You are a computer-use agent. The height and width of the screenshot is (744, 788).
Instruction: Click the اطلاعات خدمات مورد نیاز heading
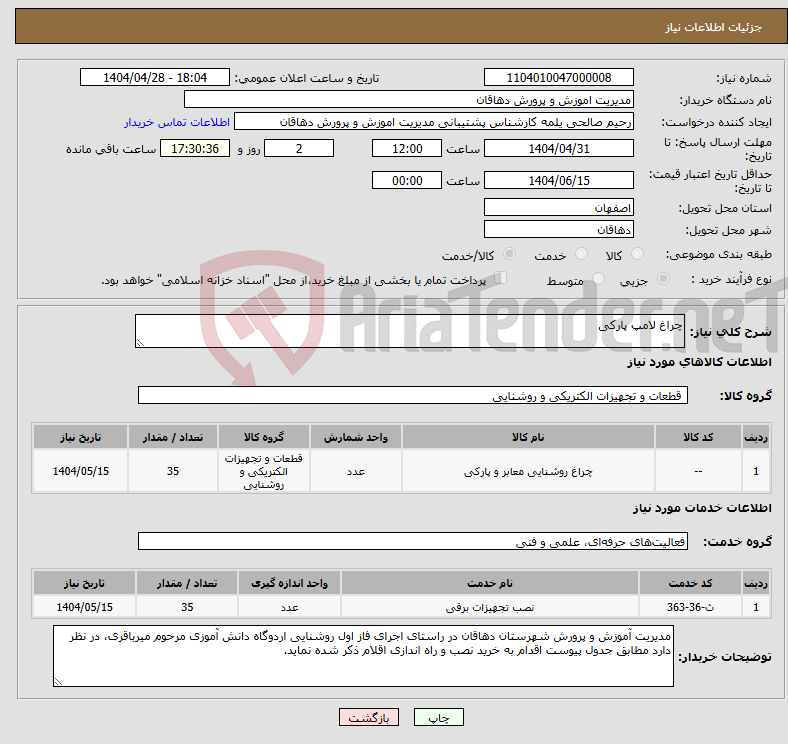pos(702,508)
